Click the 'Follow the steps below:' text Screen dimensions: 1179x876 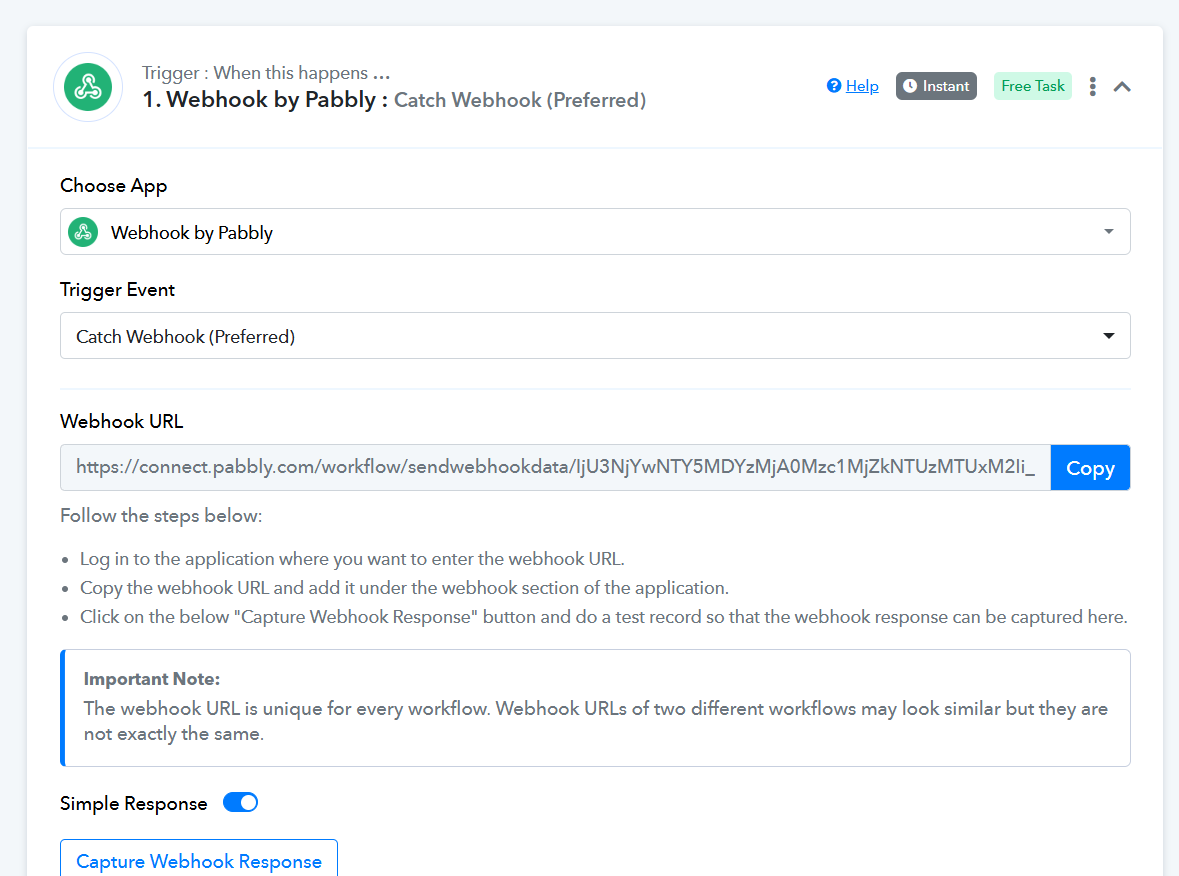point(161,516)
